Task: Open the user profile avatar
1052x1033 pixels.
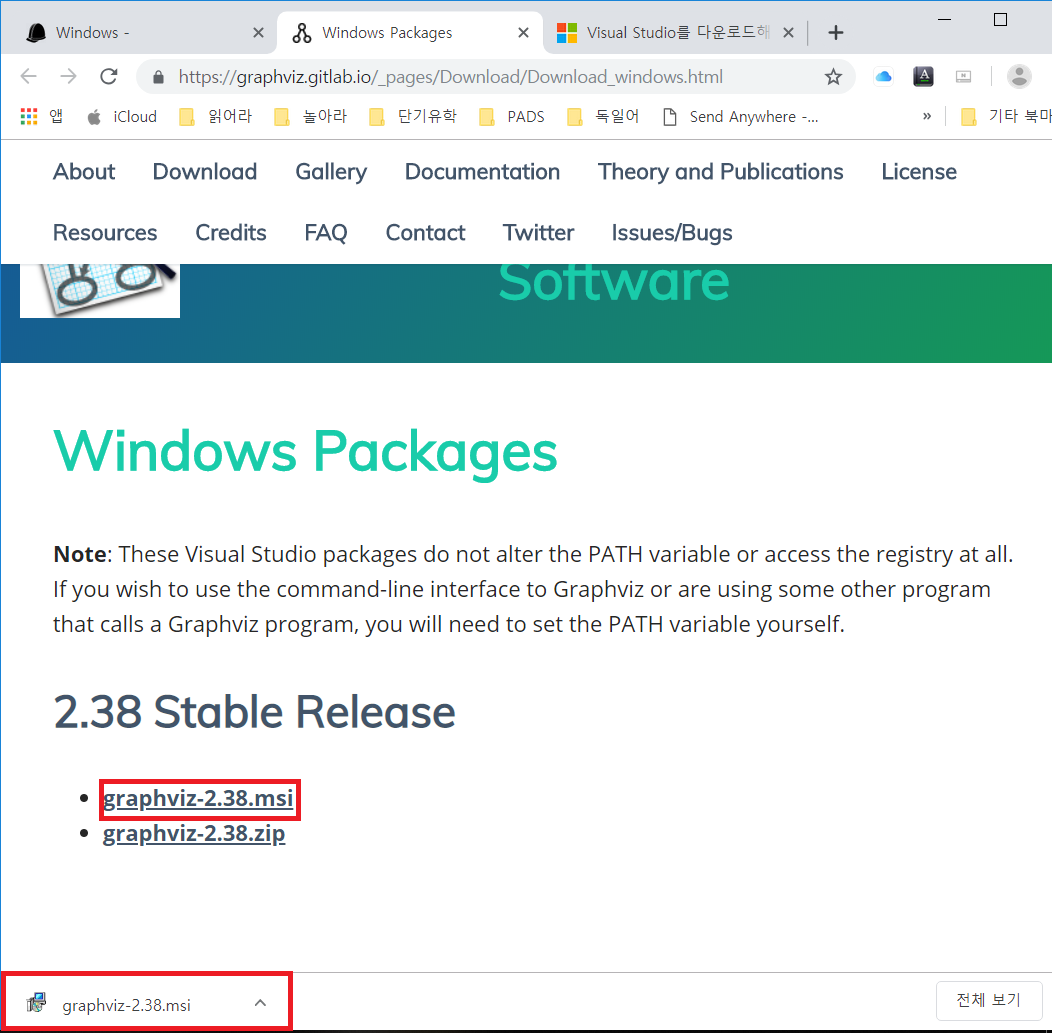Action: click(1018, 76)
